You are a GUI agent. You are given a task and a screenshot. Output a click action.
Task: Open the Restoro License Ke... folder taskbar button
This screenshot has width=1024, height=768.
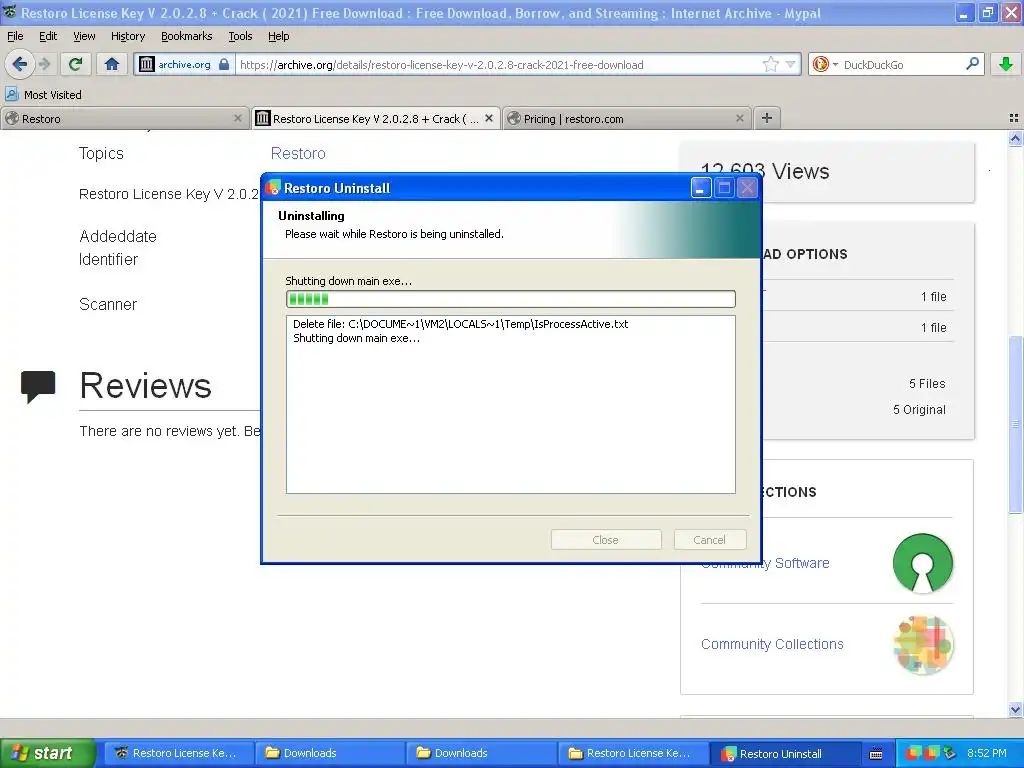coord(633,753)
